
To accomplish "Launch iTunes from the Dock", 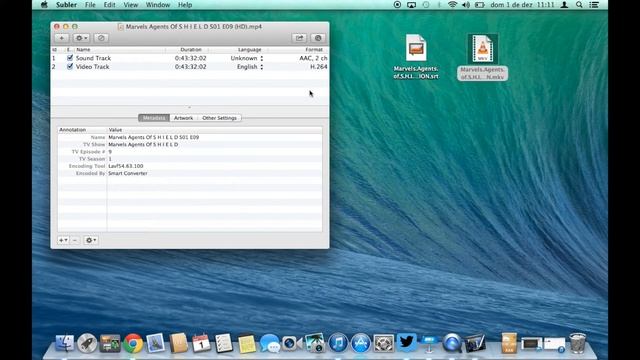I will click(338, 343).
